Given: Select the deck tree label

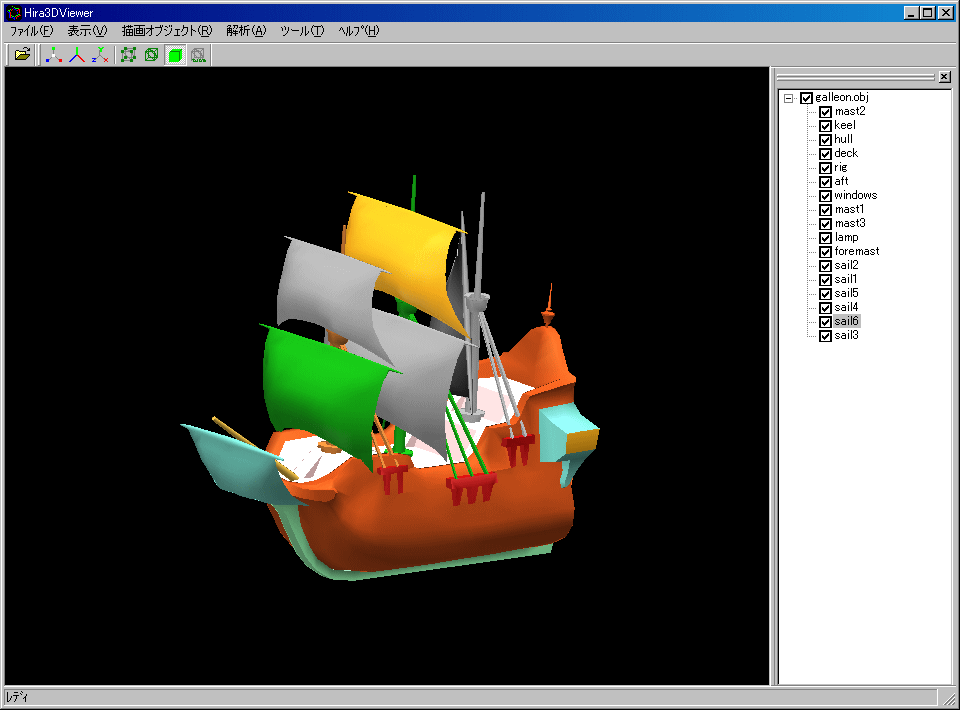Looking at the screenshot, I should point(846,154).
